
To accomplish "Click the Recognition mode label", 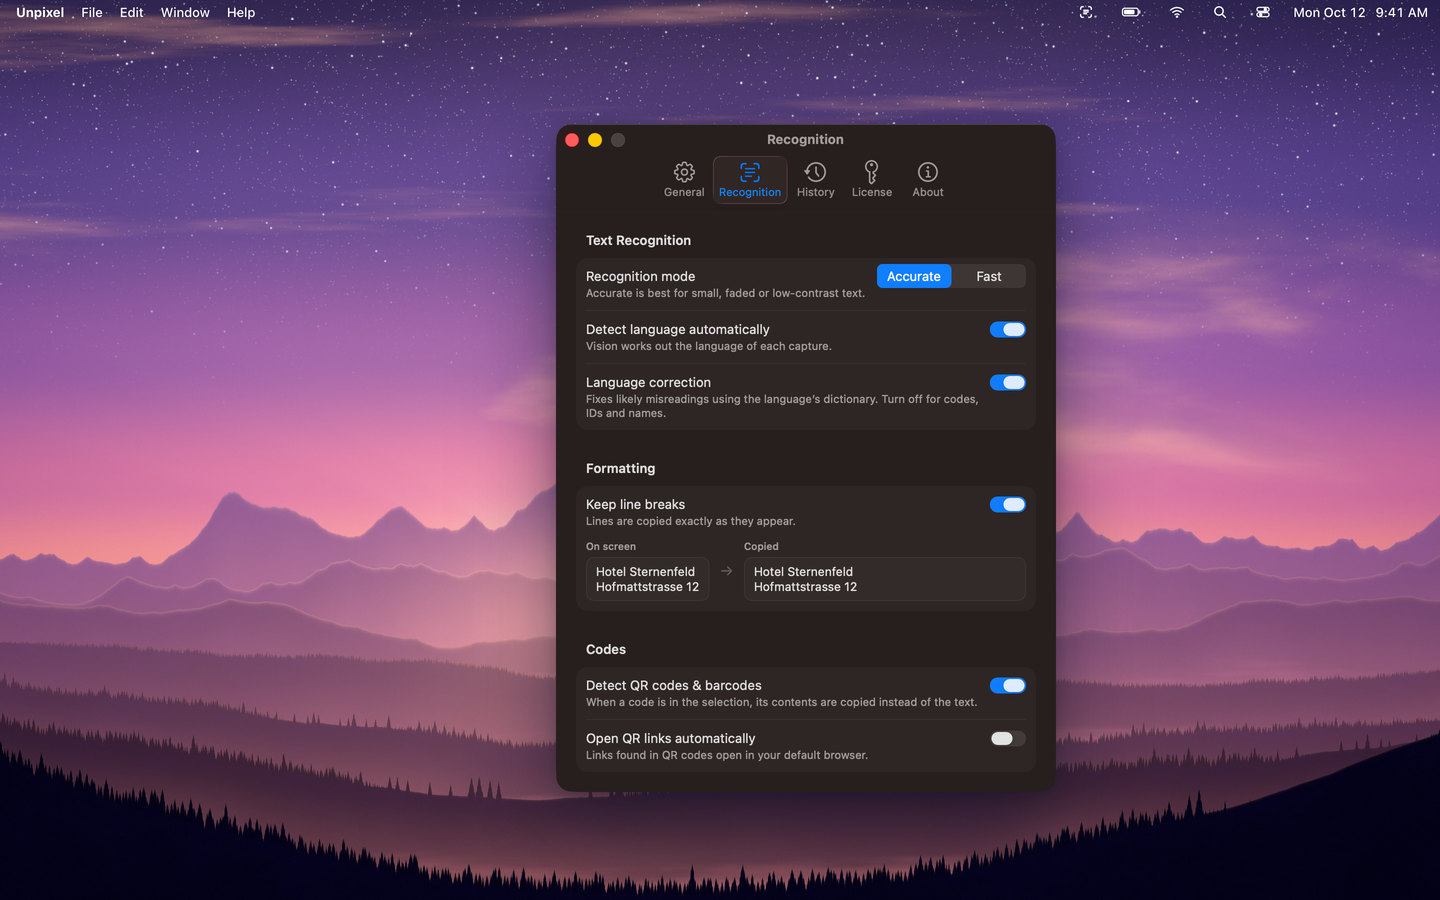I will [x=640, y=277].
